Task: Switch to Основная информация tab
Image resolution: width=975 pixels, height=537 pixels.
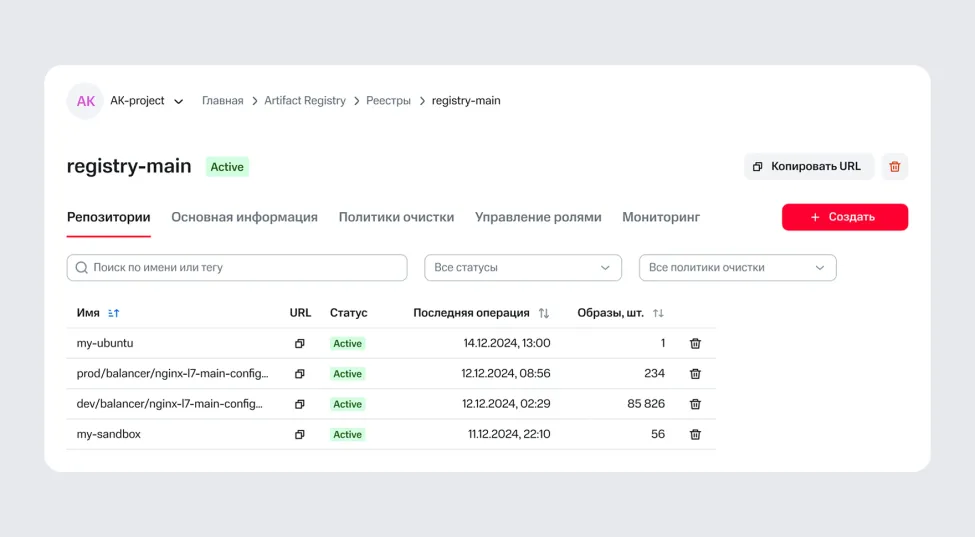Action: pyautogui.click(x=244, y=217)
